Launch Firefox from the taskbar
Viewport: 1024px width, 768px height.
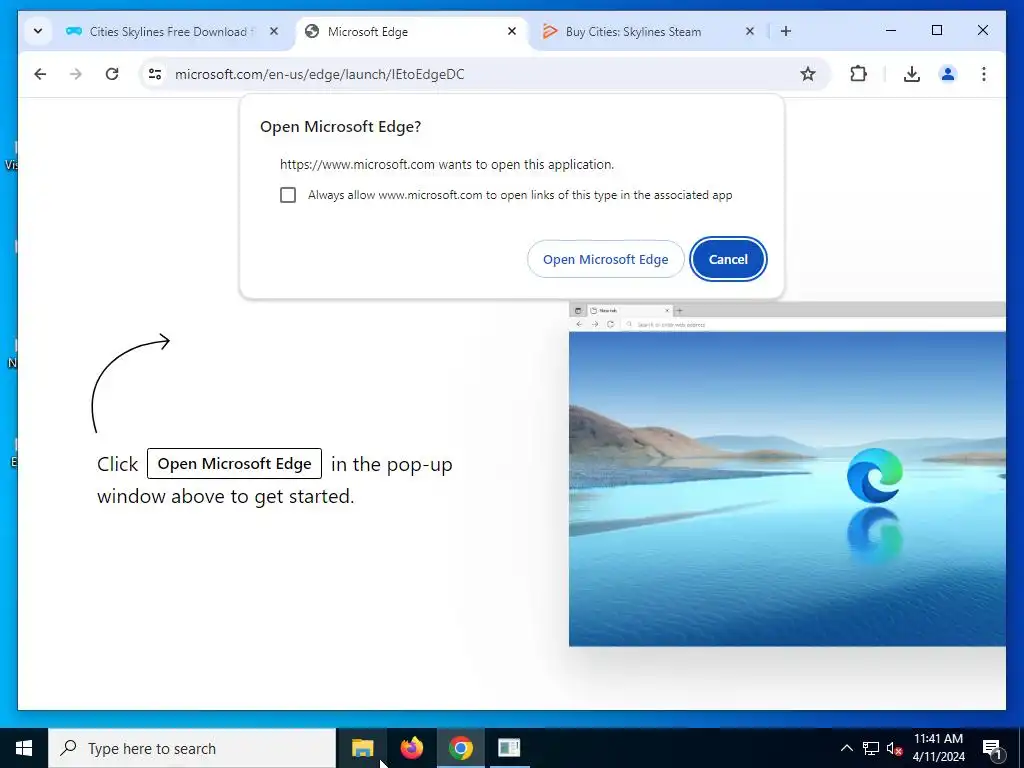[411, 748]
